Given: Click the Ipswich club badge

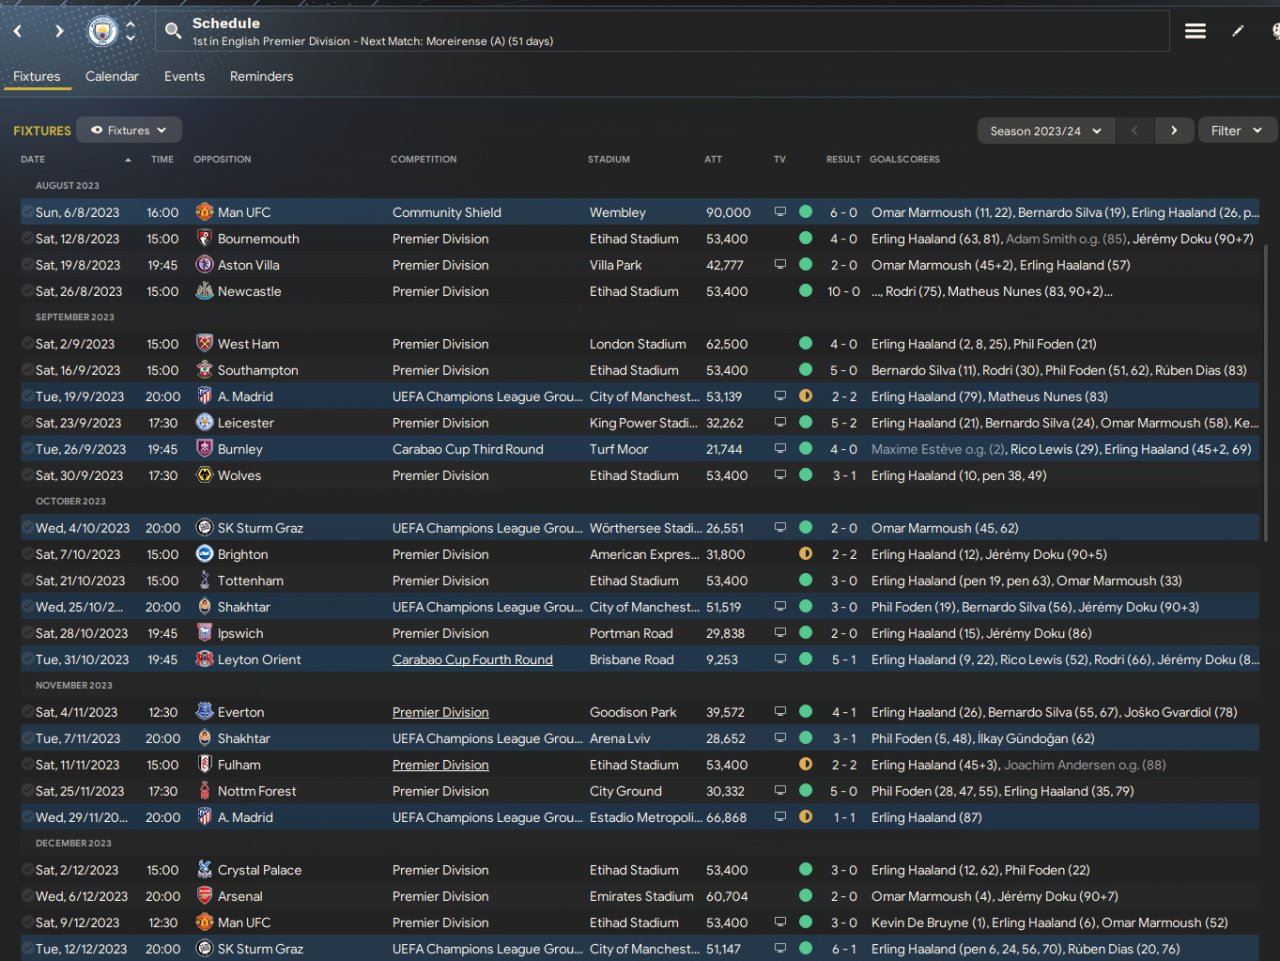Looking at the screenshot, I should coord(204,633).
